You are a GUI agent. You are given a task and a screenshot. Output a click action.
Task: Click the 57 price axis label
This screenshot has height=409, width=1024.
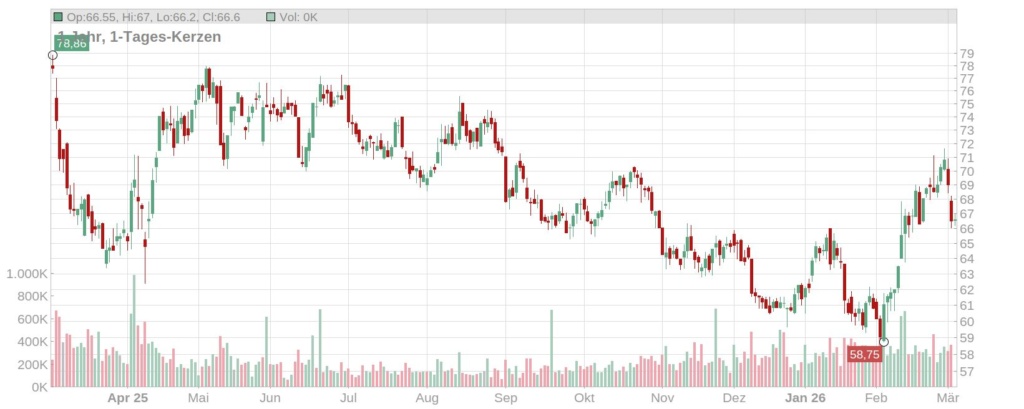966,372
